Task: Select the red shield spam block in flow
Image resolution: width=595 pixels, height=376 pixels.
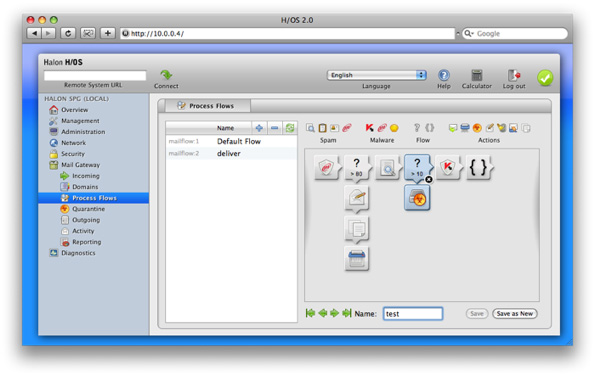Action: coord(327,167)
